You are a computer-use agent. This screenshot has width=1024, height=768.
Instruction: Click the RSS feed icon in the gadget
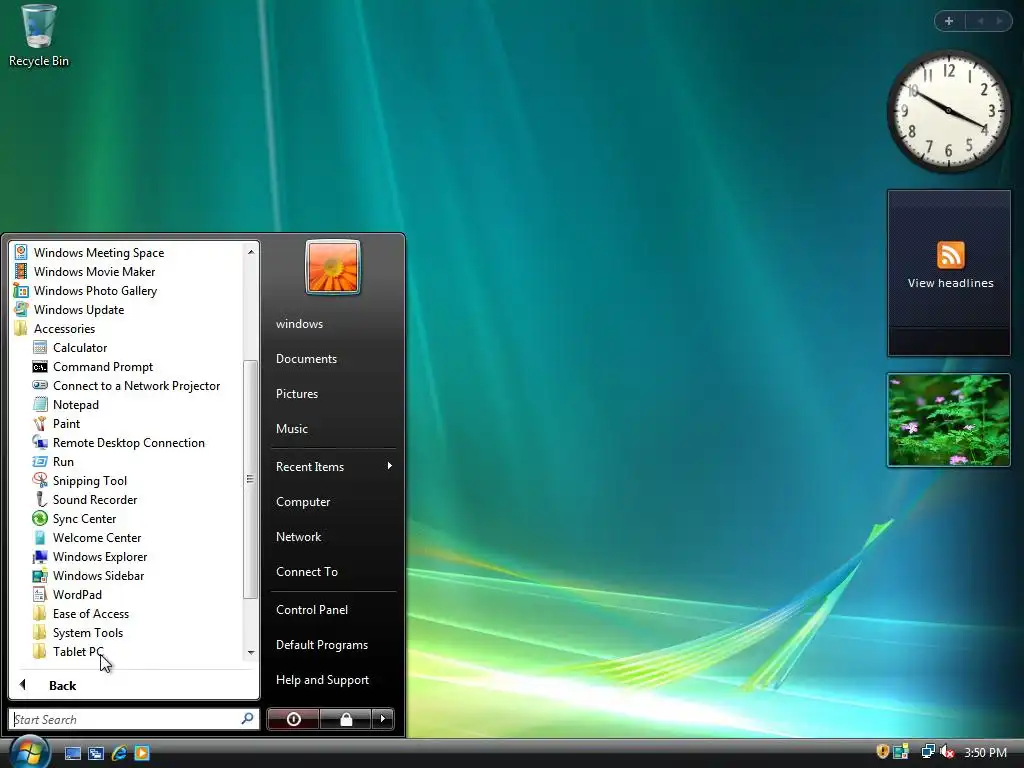tap(950, 255)
